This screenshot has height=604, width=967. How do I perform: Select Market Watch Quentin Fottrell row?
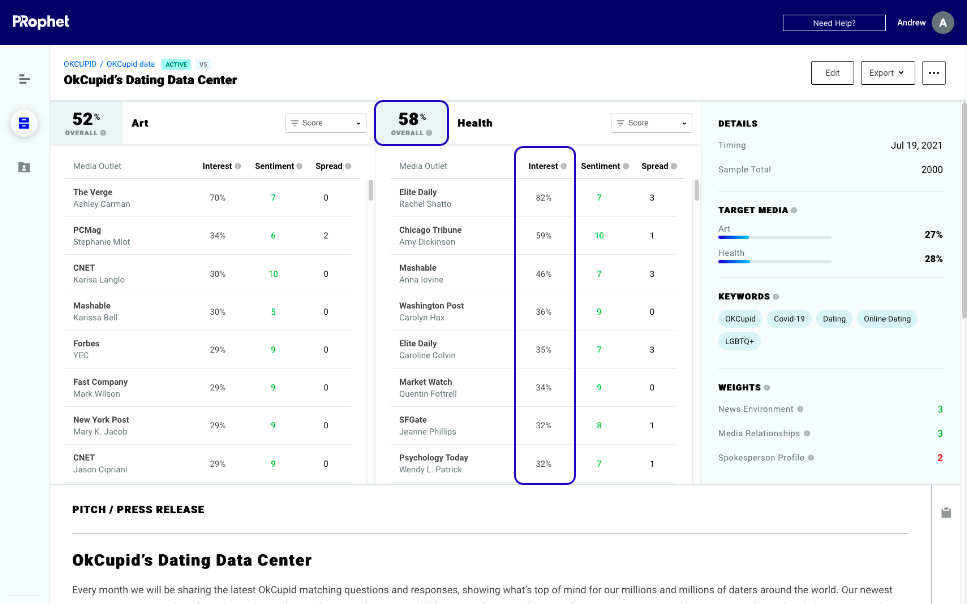[x=533, y=387]
